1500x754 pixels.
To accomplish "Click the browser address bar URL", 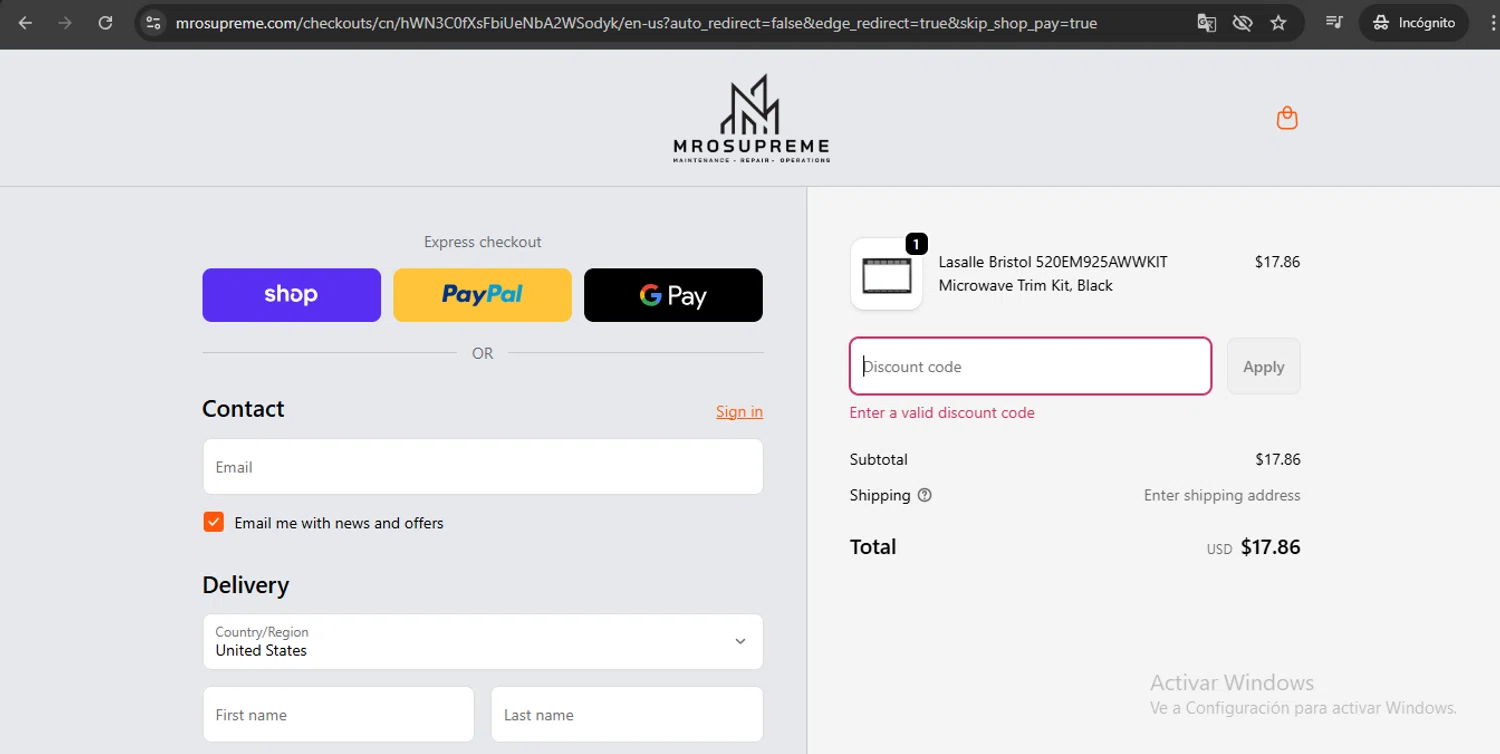I will coord(636,22).
